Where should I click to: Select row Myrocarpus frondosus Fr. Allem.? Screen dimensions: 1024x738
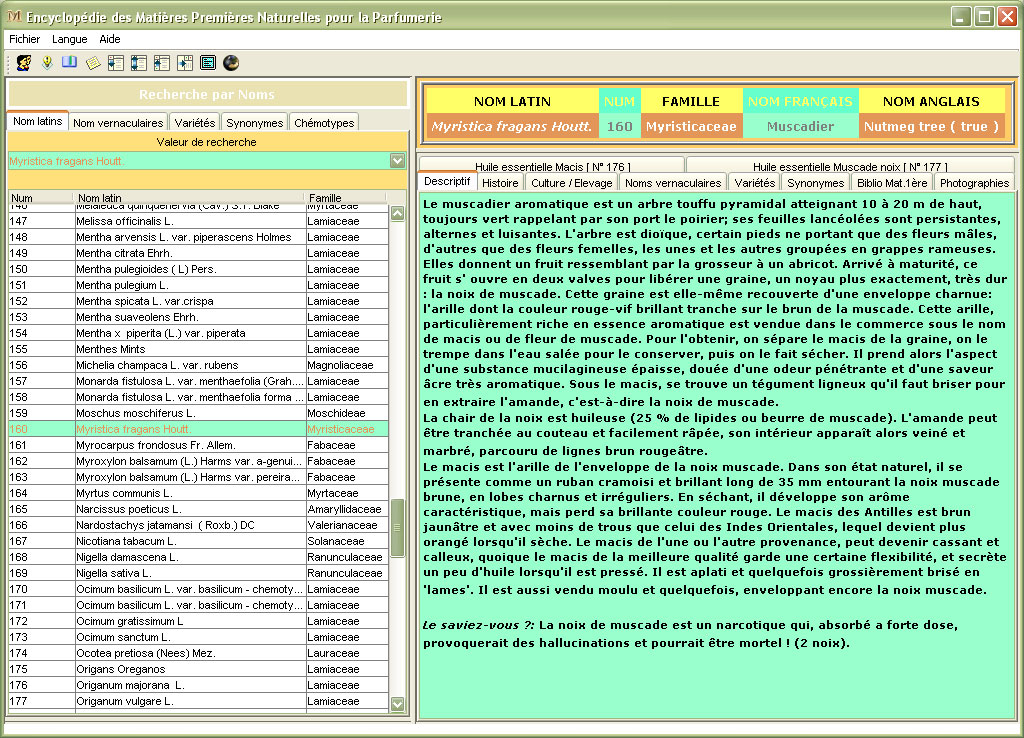199,445
